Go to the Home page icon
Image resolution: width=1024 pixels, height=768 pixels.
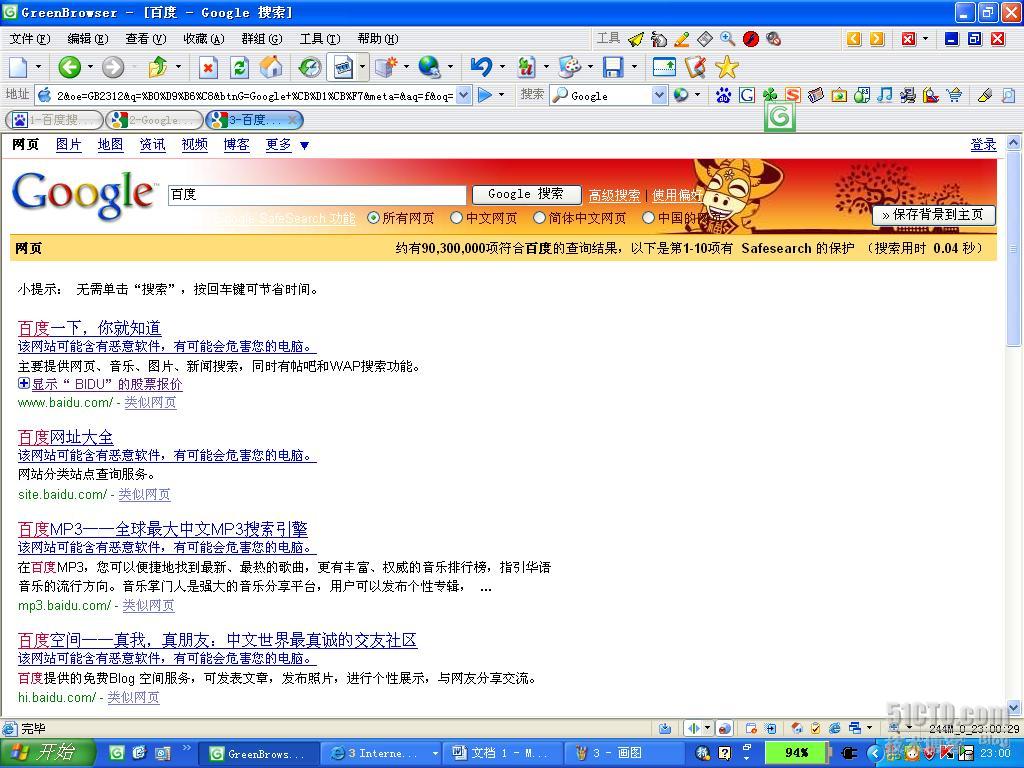[x=271, y=67]
